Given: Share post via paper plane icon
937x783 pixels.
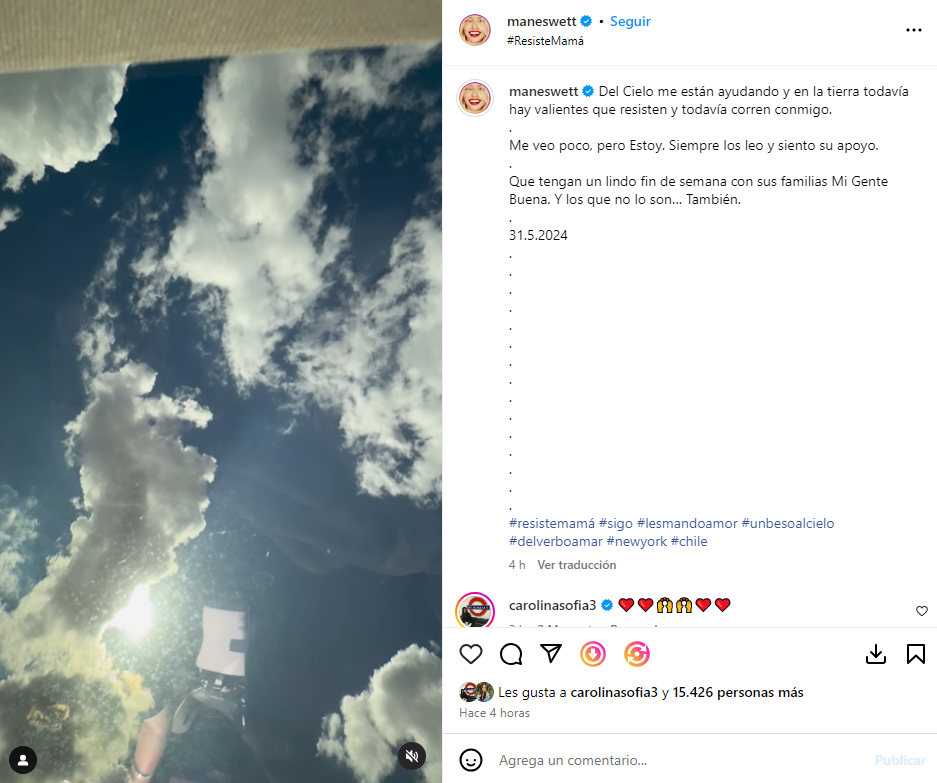Looking at the screenshot, I should [550, 653].
